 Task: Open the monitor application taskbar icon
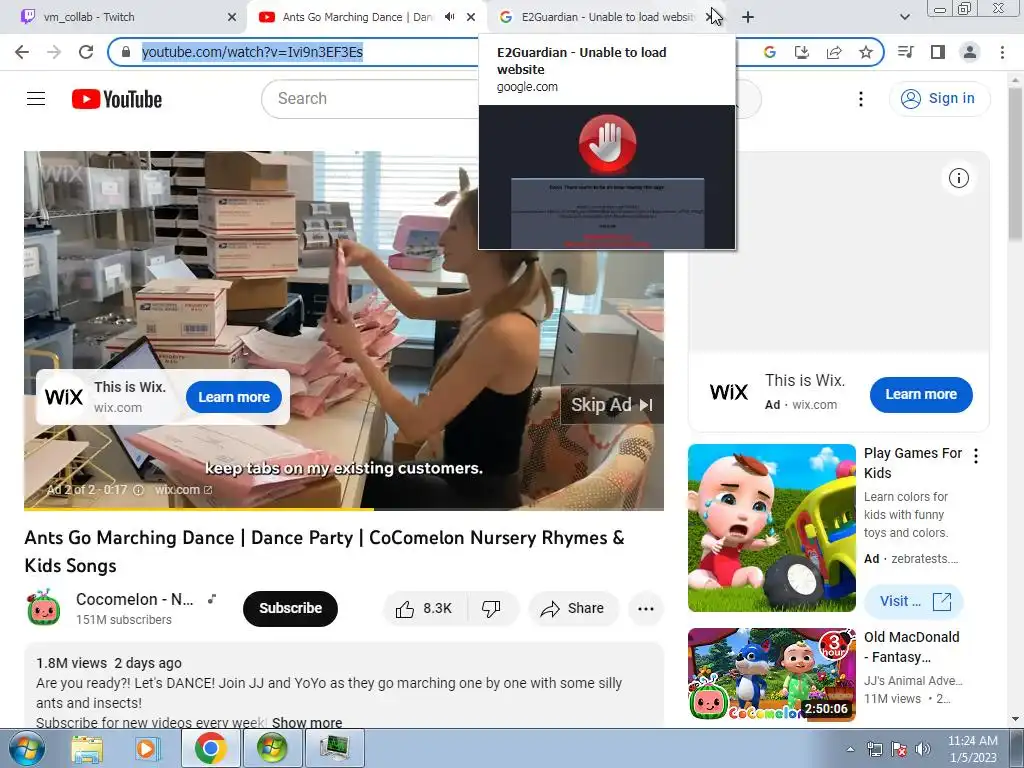coord(334,748)
